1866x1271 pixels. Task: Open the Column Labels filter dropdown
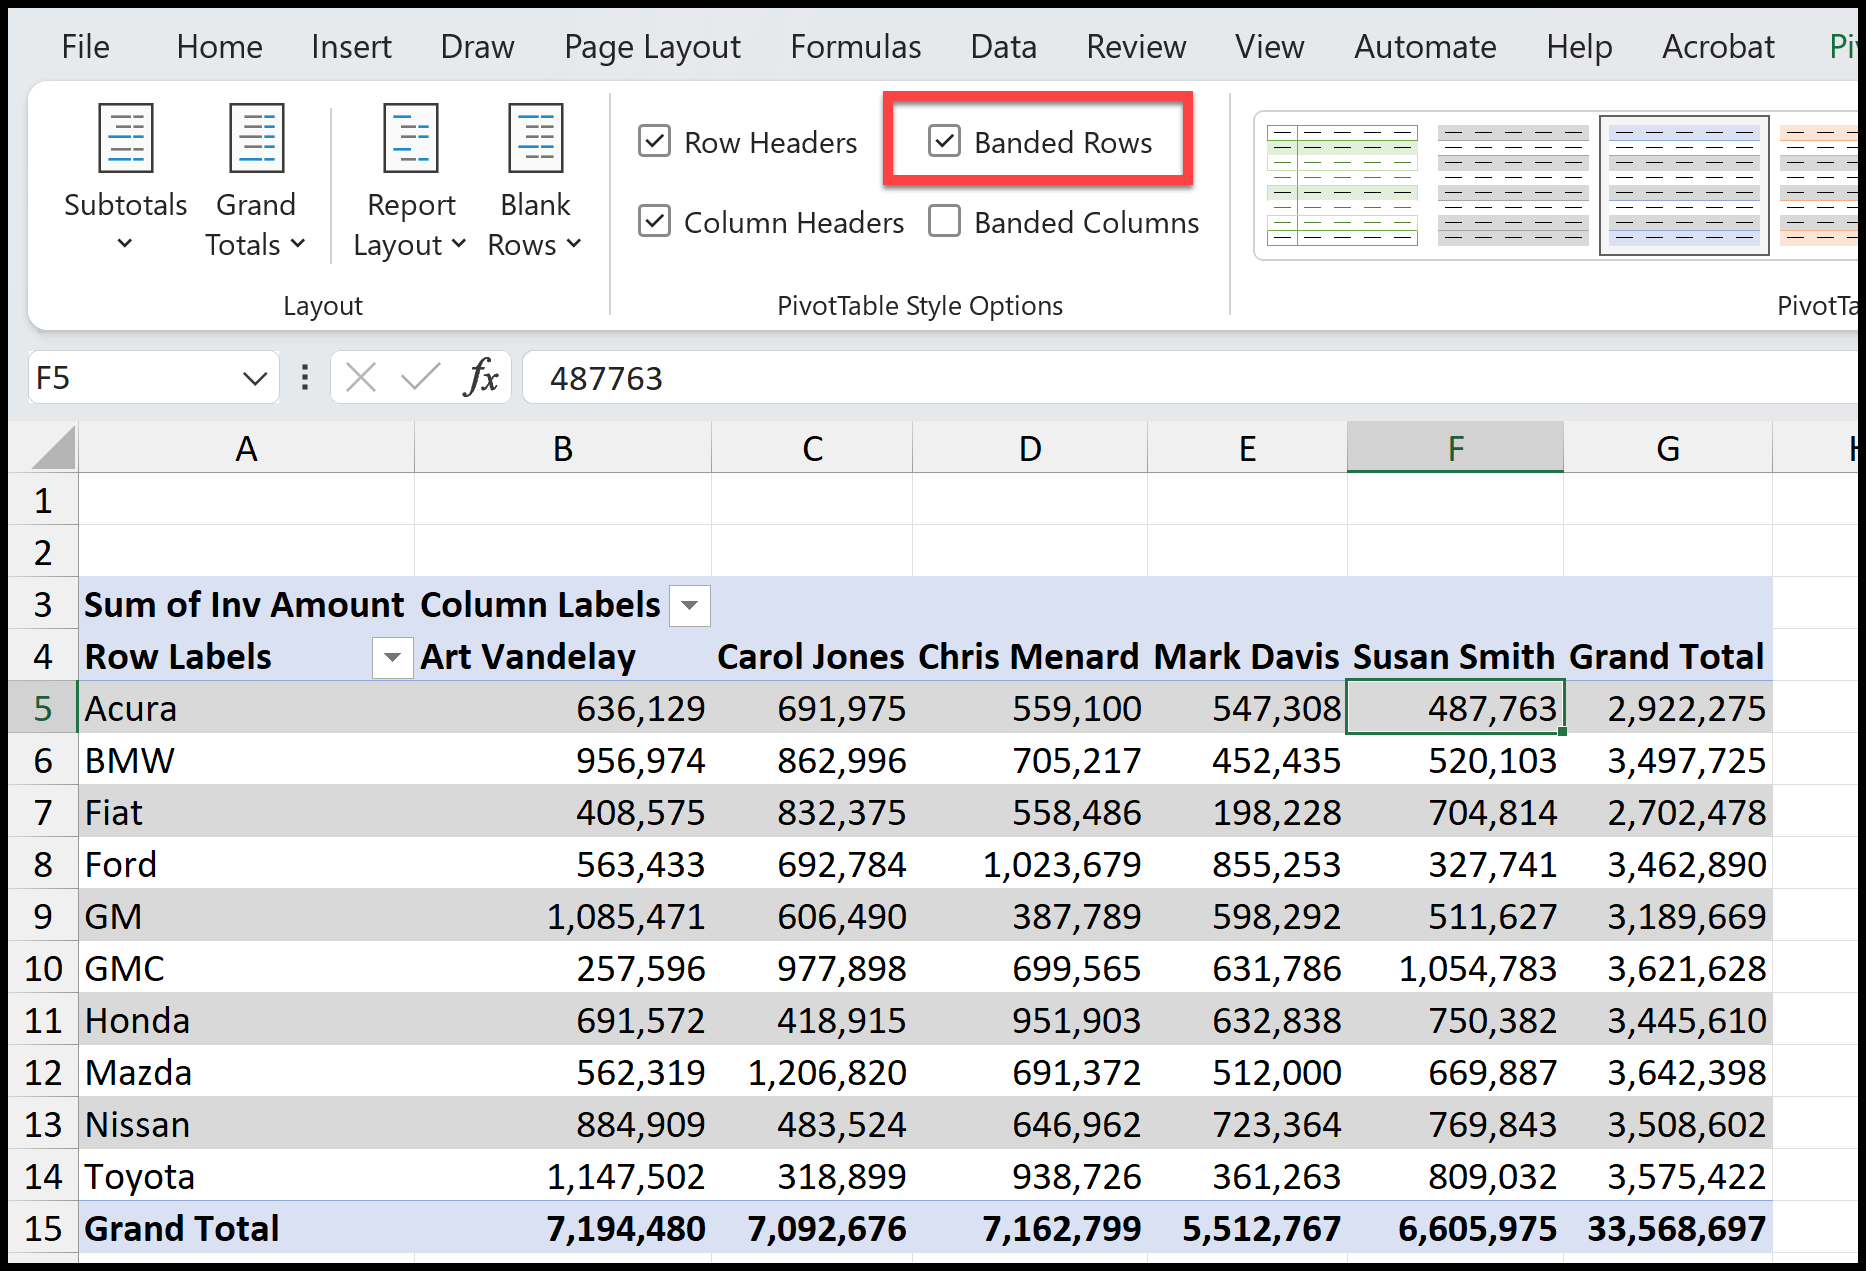pos(689,605)
